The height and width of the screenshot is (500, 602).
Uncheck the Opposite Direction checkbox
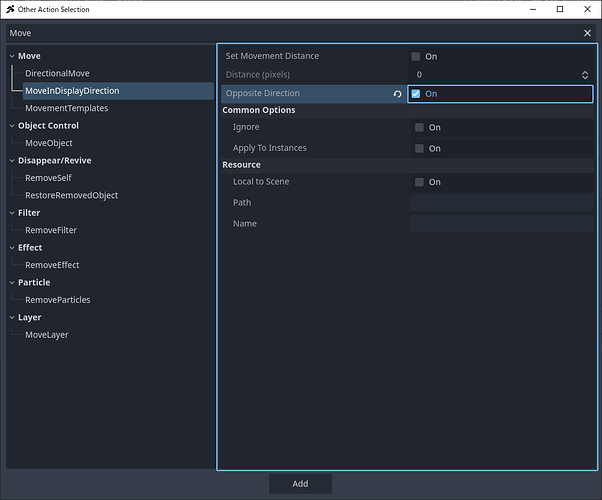click(x=416, y=94)
